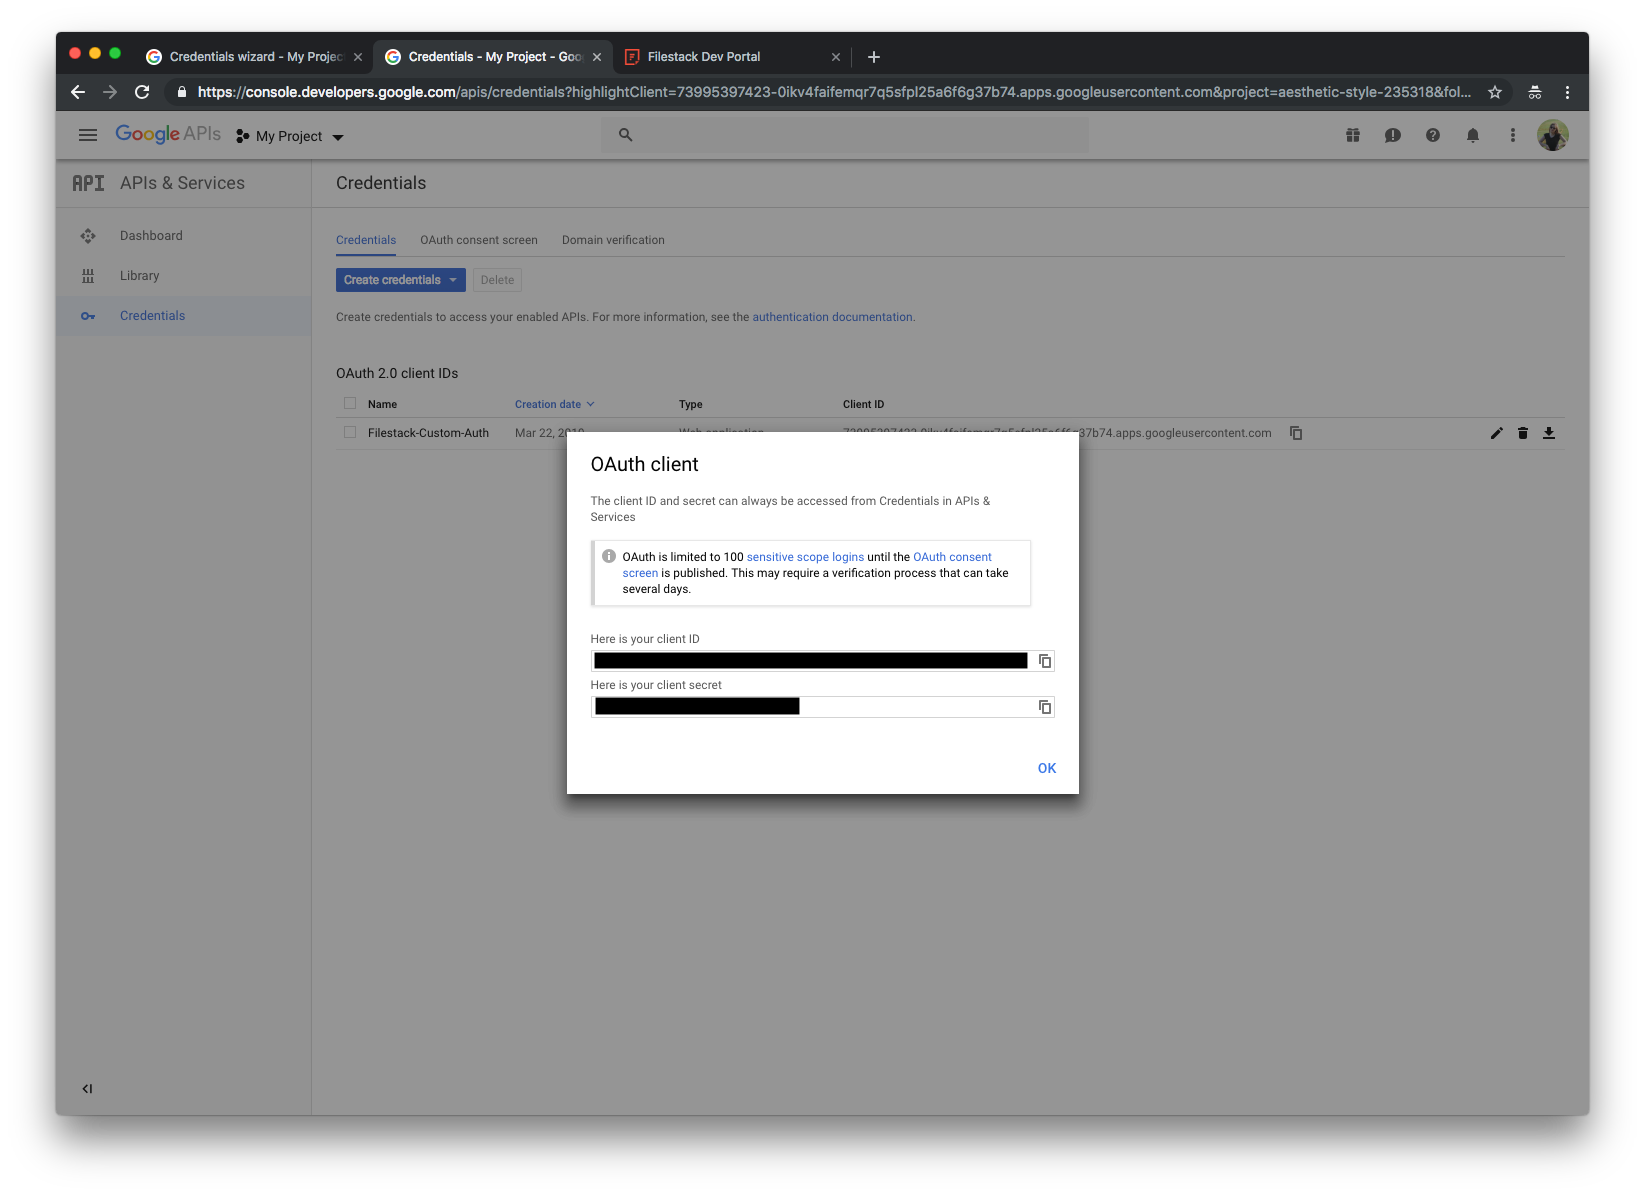Download JSON for Filestack-Custom-Auth
The image size is (1645, 1195).
pos(1549,433)
